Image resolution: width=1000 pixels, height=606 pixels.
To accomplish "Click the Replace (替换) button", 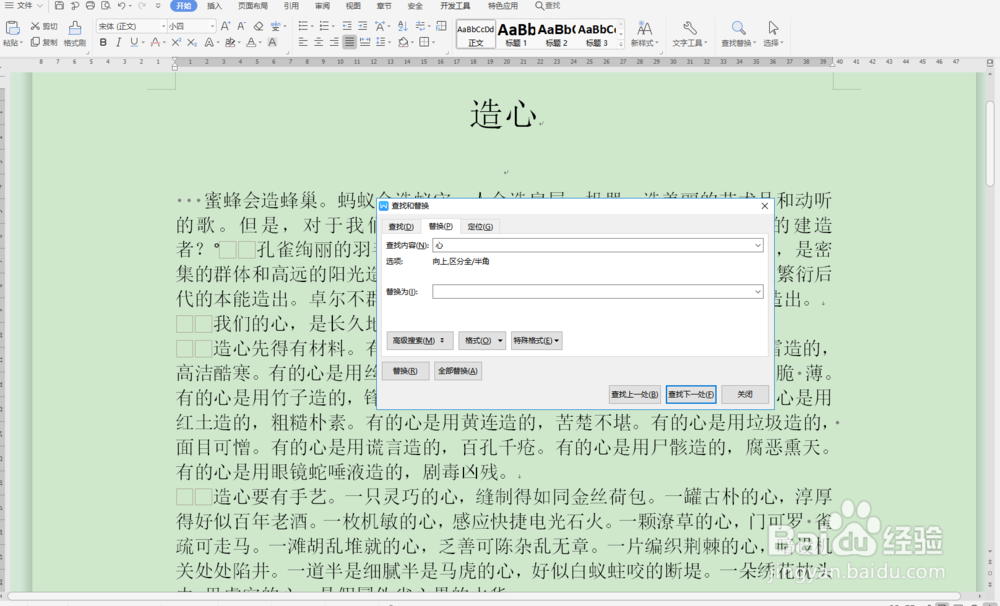I will [405, 371].
